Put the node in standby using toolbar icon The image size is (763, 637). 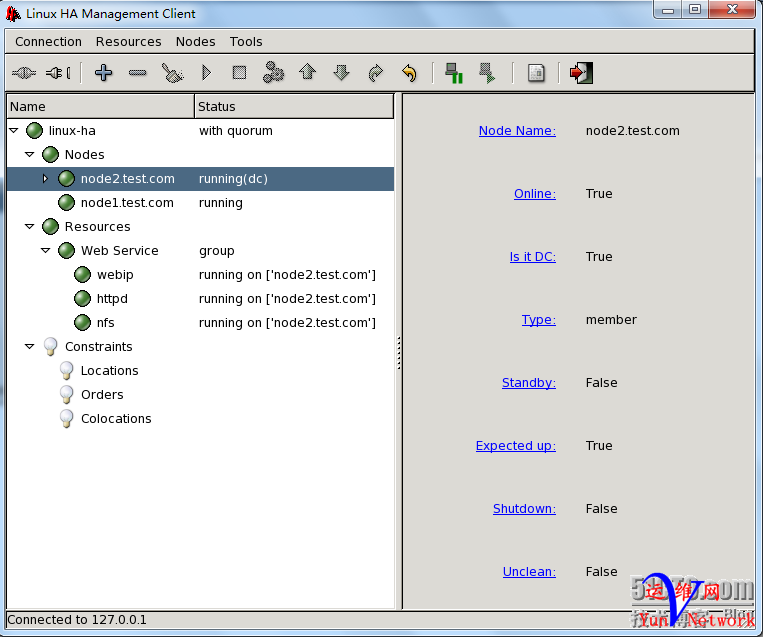(x=454, y=73)
